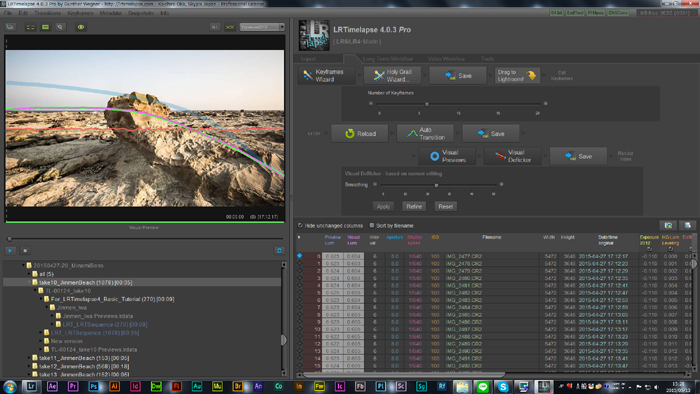Click the Refine button
Viewport: 700px width, 394px height.
tap(414, 207)
